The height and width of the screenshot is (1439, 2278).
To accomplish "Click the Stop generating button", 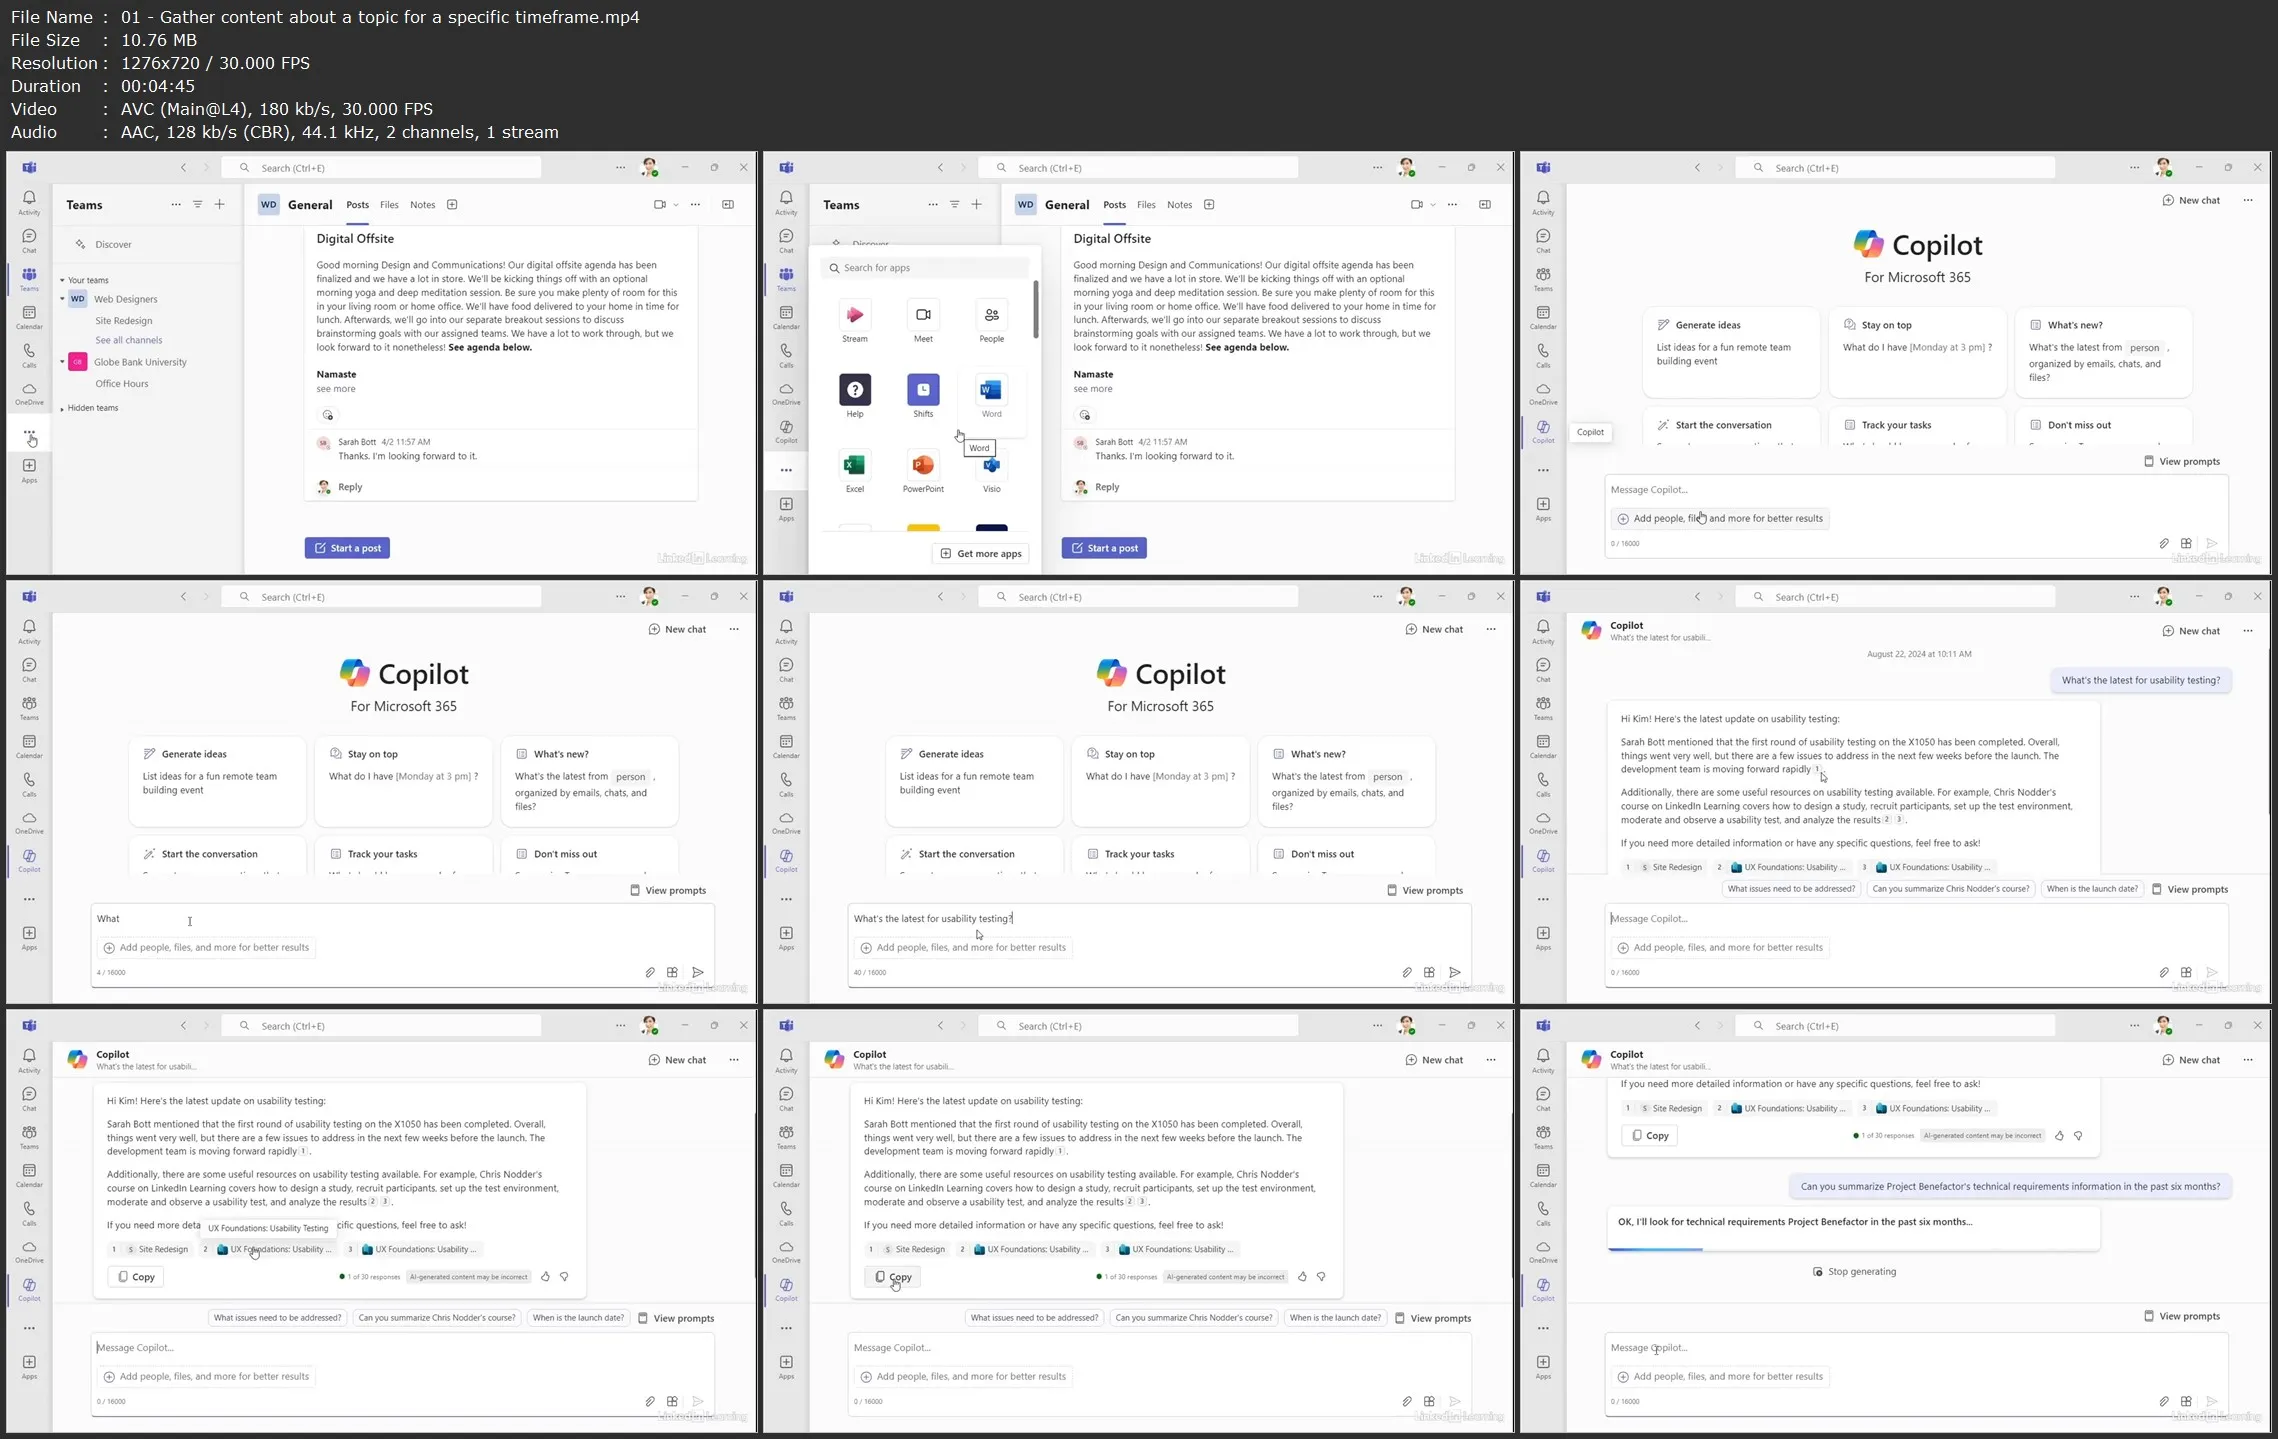I will pyautogui.click(x=1854, y=1272).
